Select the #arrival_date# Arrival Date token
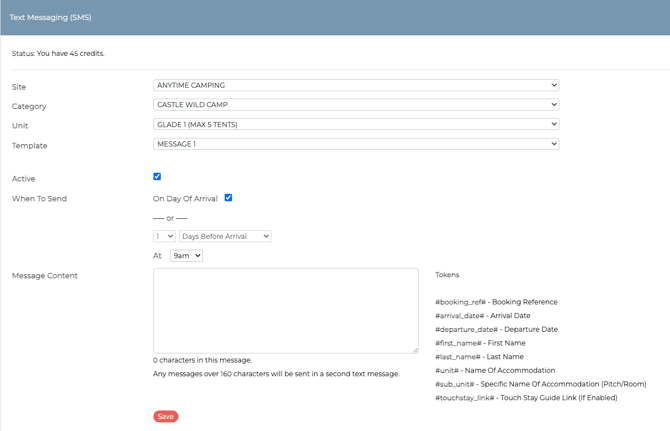This screenshot has width=670, height=431. click(482, 316)
